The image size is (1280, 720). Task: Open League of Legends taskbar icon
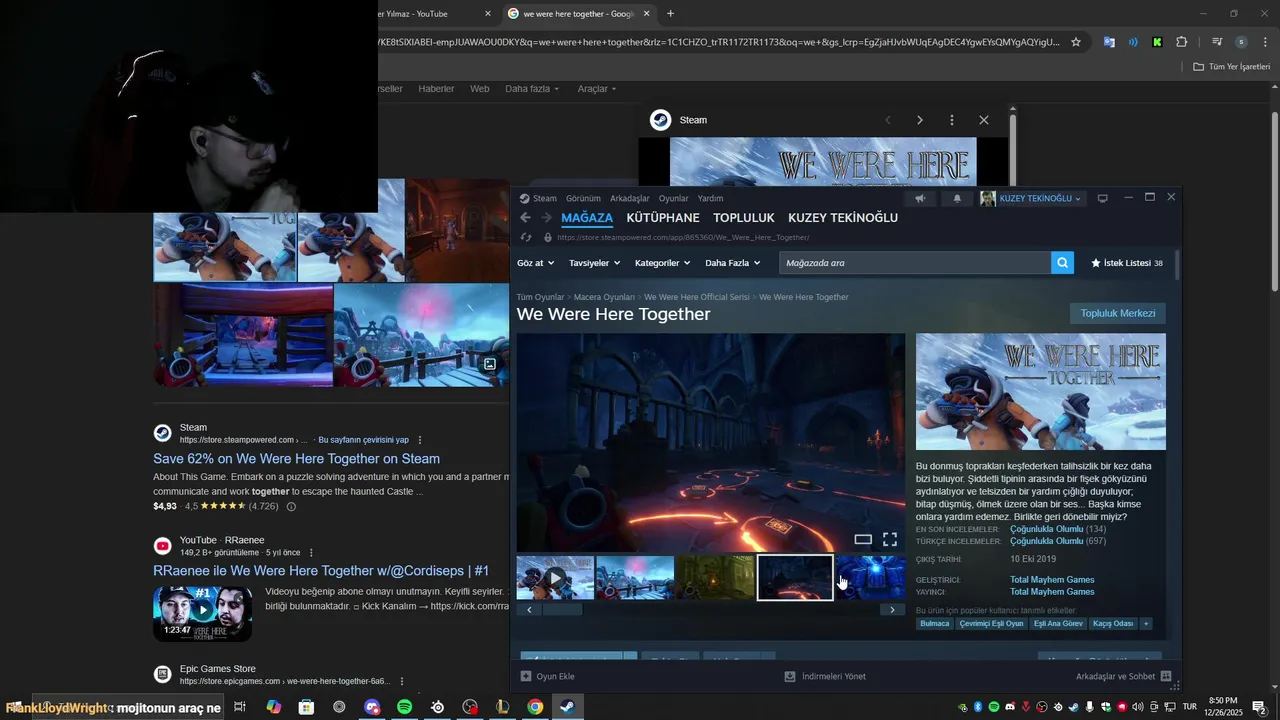[x=503, y=707]
